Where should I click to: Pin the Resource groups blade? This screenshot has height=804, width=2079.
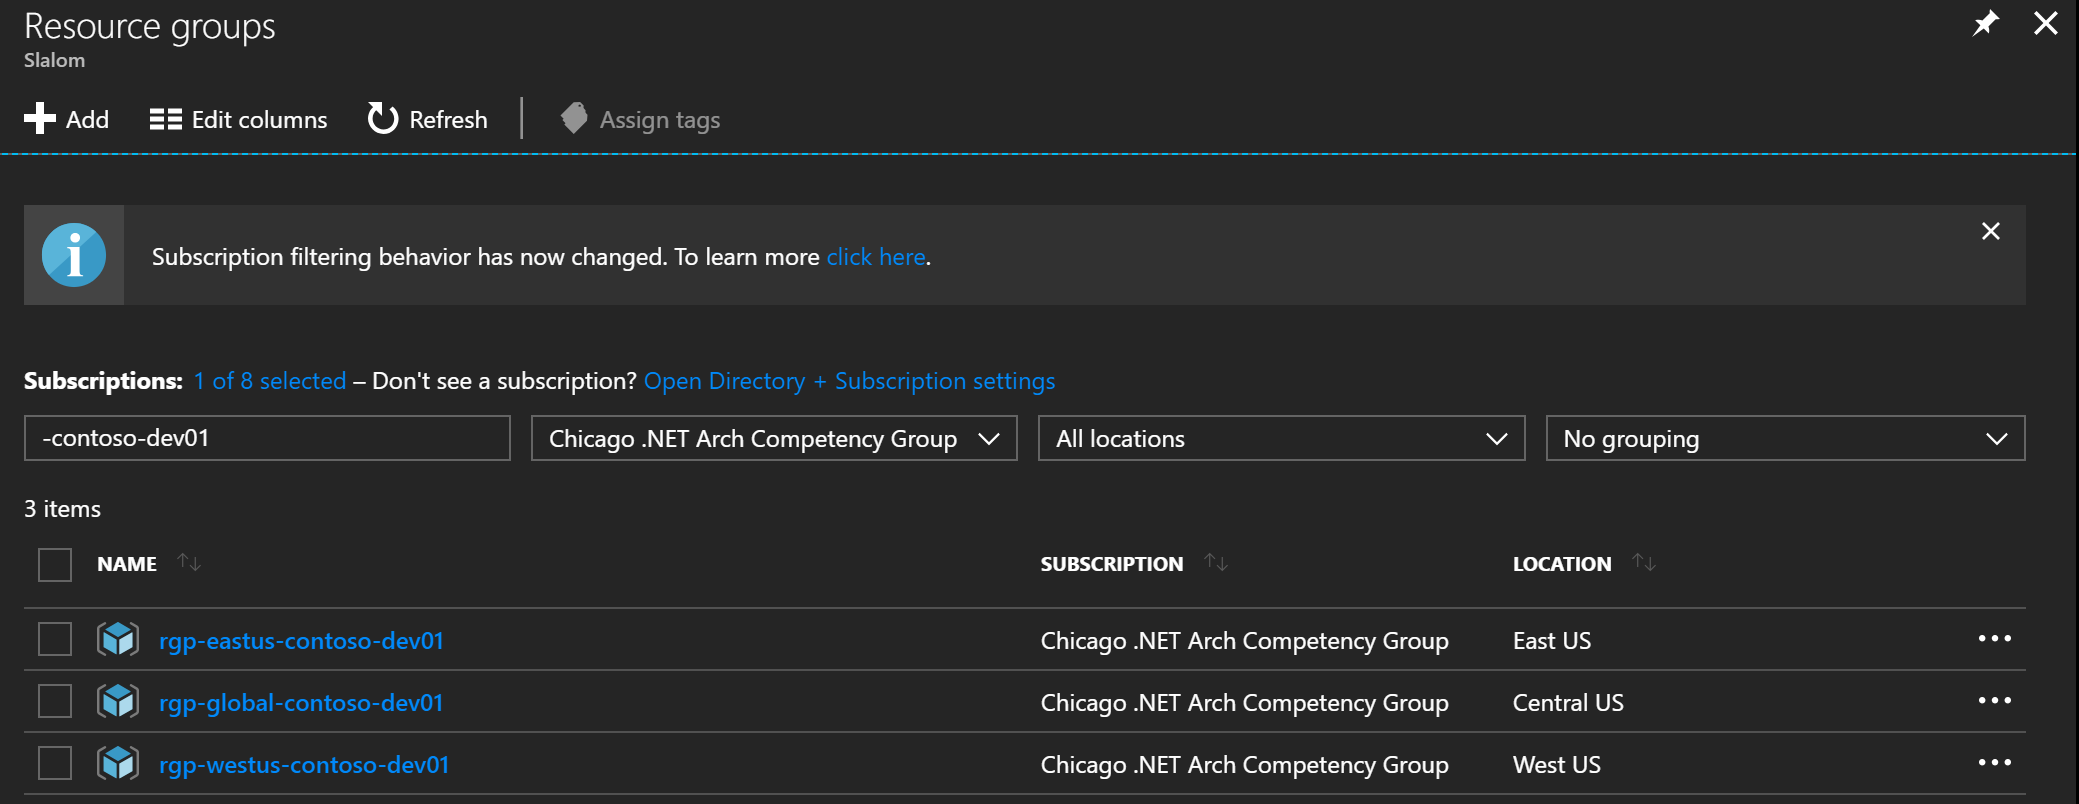coord(1985,23)
